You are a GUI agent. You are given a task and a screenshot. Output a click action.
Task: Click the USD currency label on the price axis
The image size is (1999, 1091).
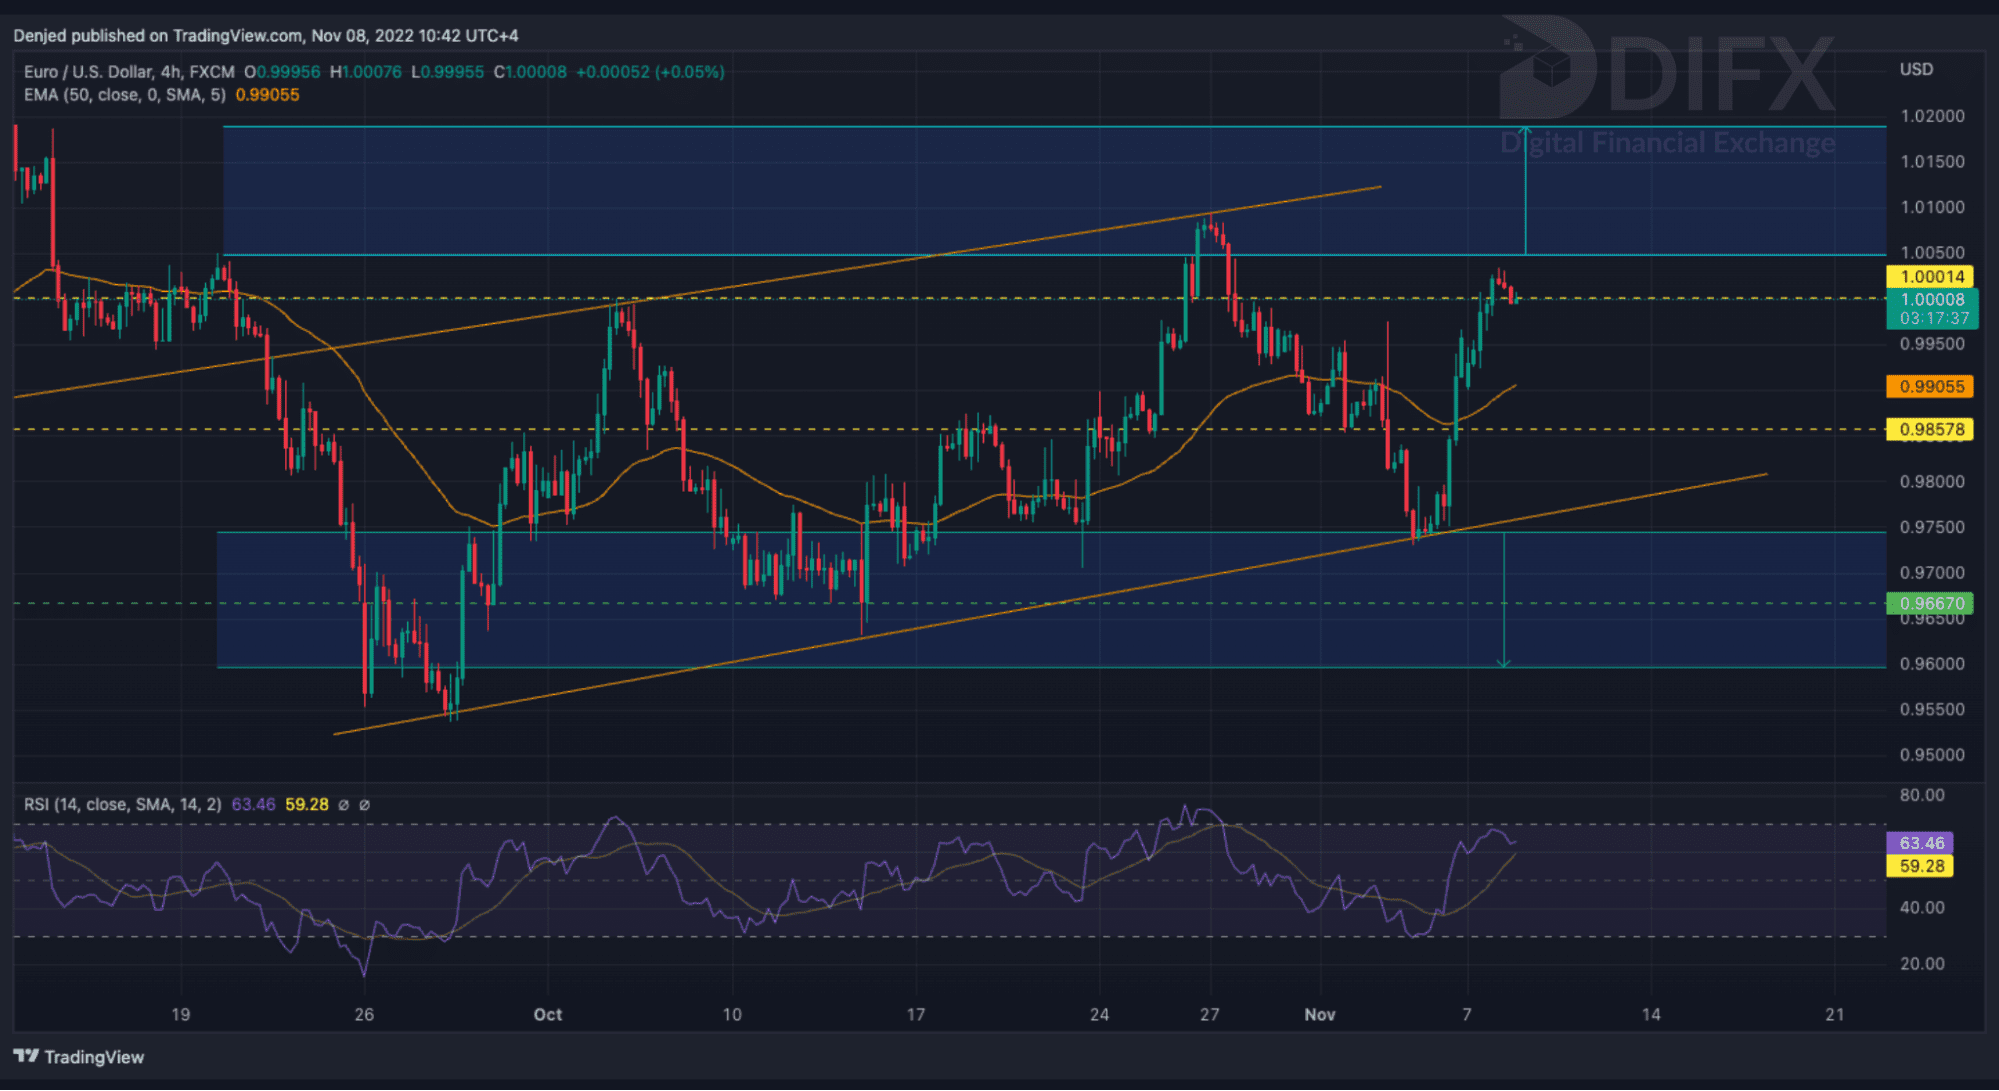click(x=1916, y=69)
